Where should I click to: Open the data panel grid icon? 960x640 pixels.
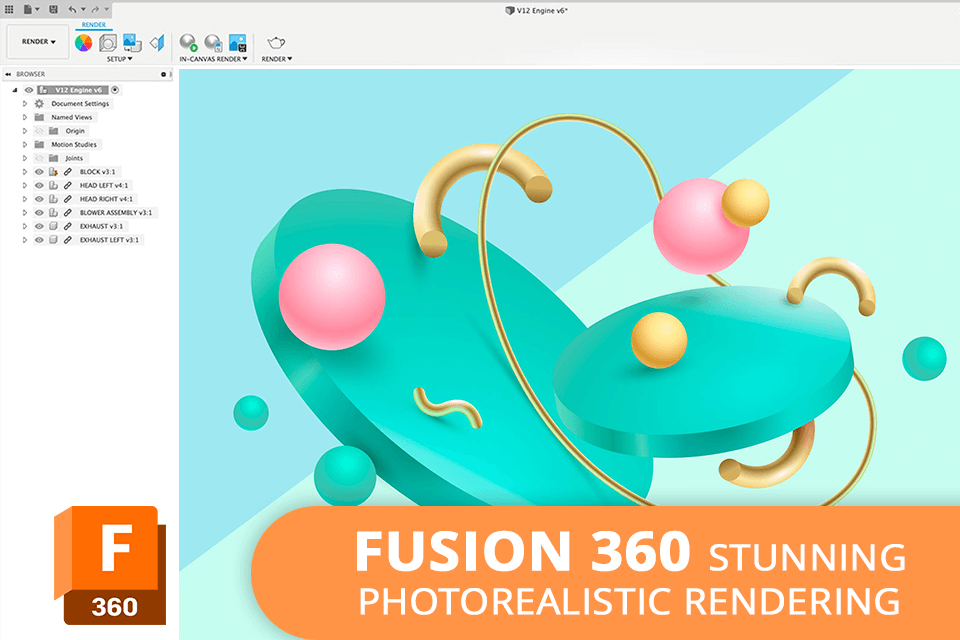point(9,9)
